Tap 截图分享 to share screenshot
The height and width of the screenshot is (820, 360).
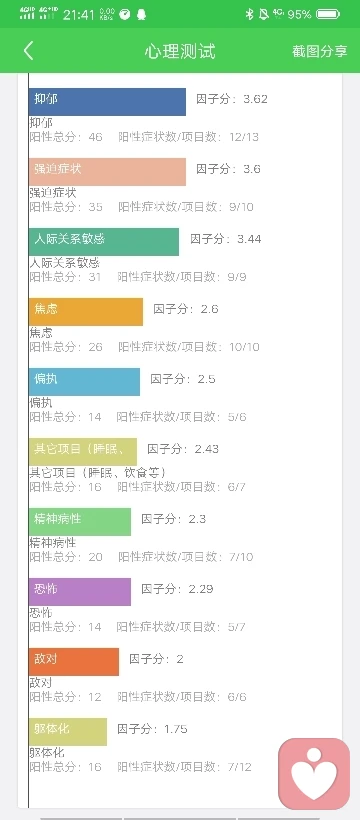point(319,51)
